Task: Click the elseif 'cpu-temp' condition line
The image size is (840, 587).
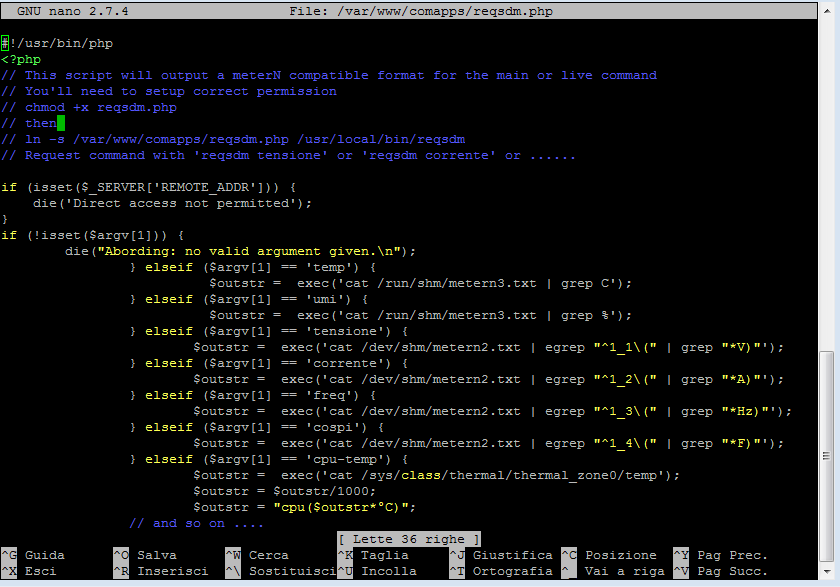Action: pyautogui.click(x=268, y=460)
